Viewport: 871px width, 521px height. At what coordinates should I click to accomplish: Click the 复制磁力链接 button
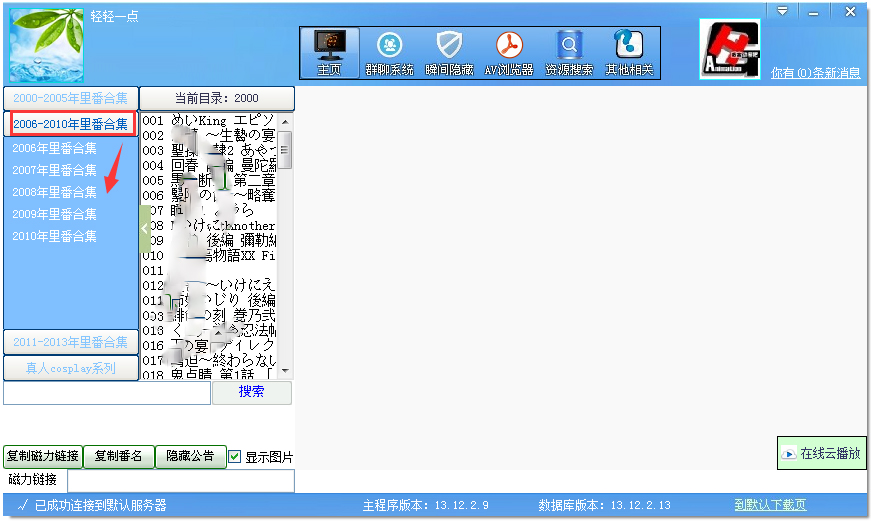43,457
